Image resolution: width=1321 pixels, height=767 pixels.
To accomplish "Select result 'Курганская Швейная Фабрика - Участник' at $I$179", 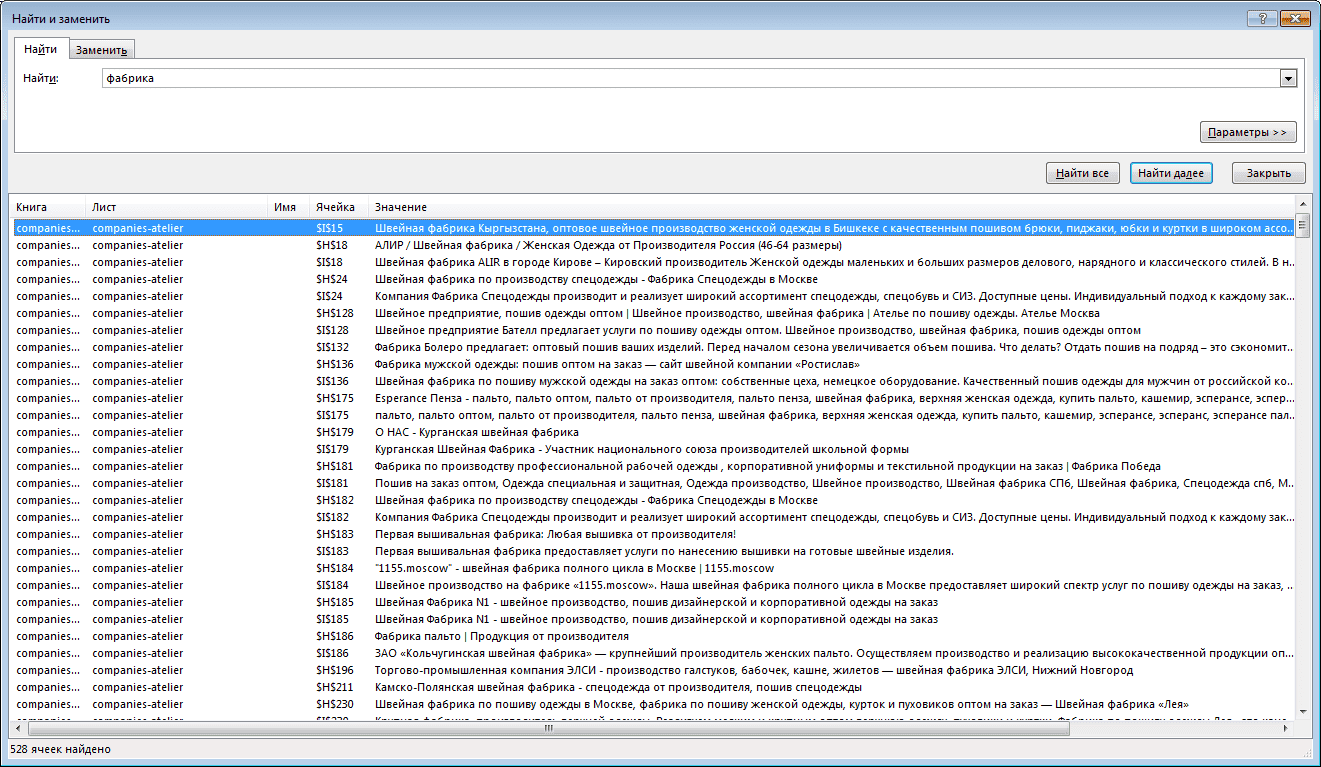I will [653, 449].
